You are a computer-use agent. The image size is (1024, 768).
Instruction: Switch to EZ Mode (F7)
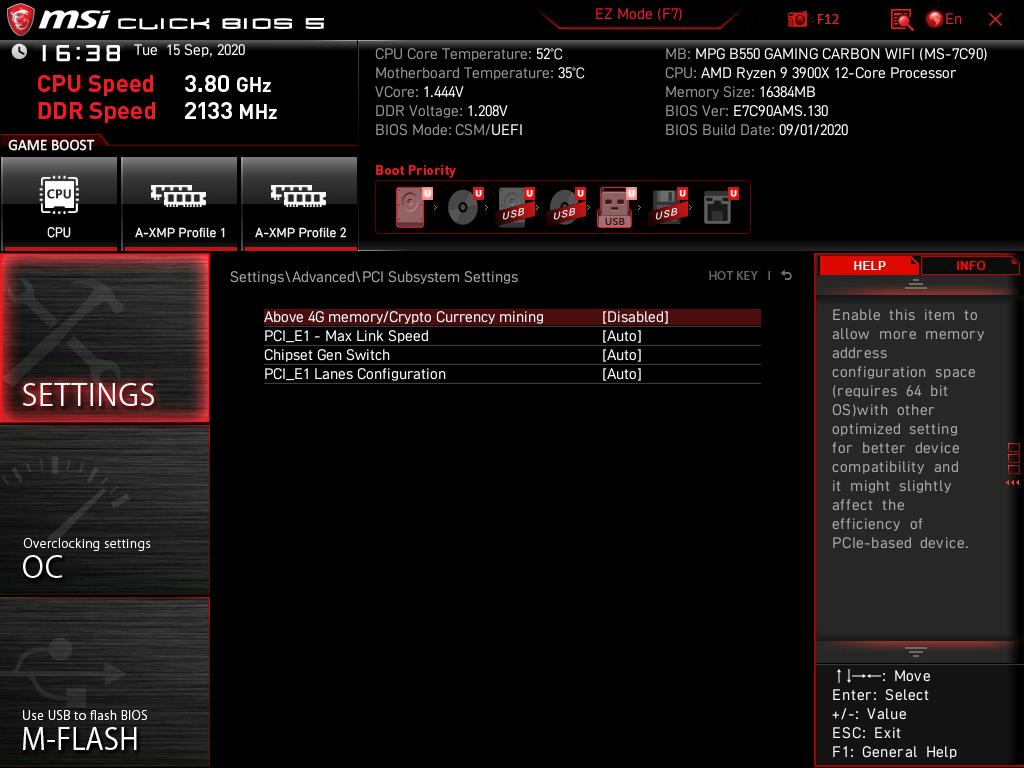pos(638,14)
